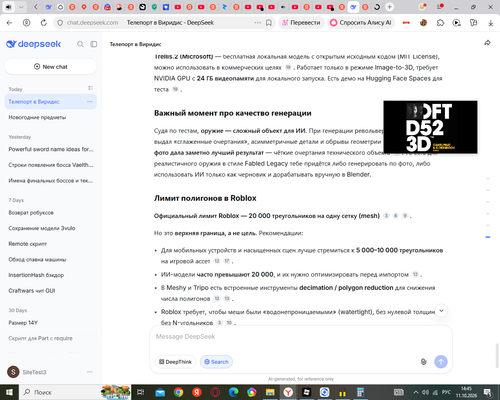This screenshot has height=400, width=500.
Task: Click the cookie extension icon
Action: coord(423,23)
